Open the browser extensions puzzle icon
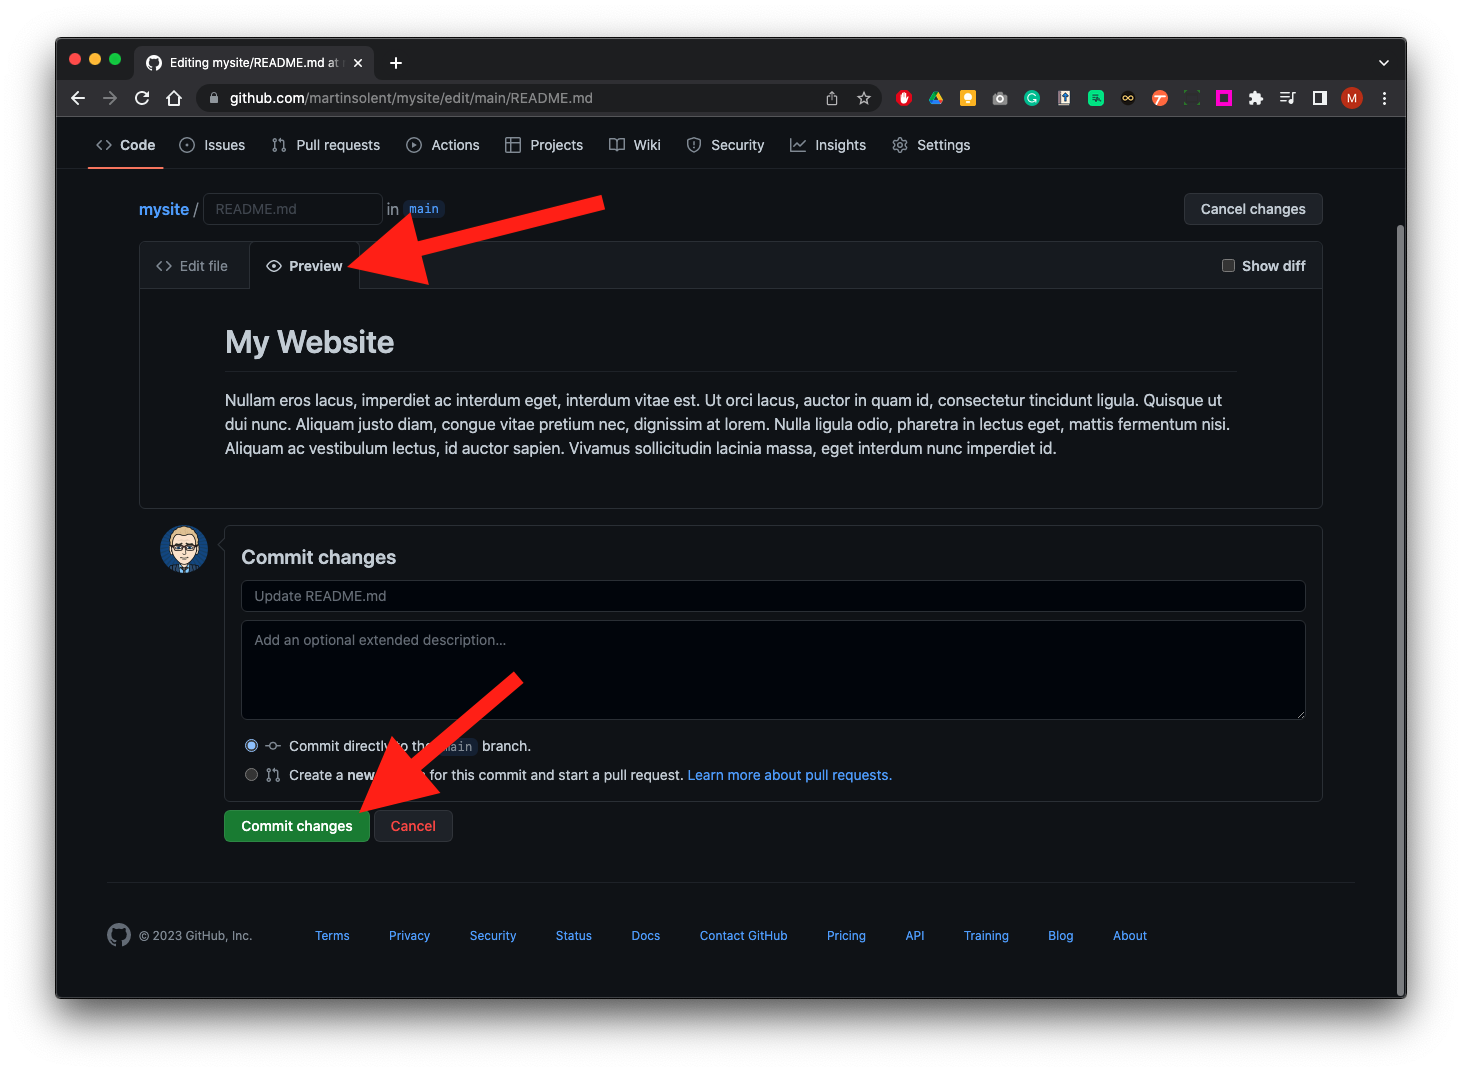 point(1256,98)
